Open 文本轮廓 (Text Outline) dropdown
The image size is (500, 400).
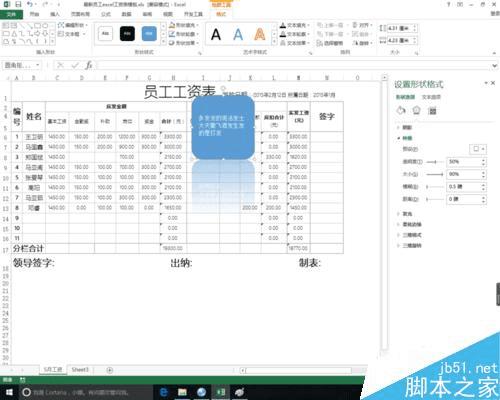(x=295, y=34)
